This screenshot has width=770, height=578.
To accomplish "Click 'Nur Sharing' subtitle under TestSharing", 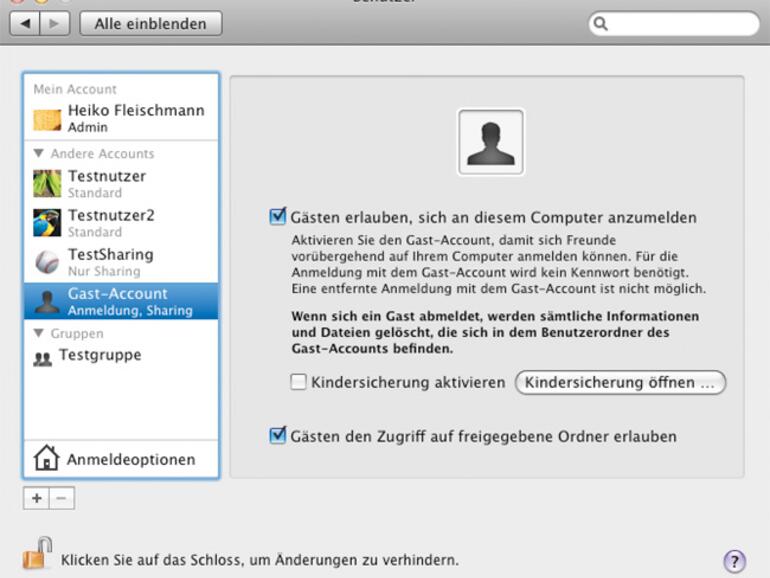I will 104,271.
